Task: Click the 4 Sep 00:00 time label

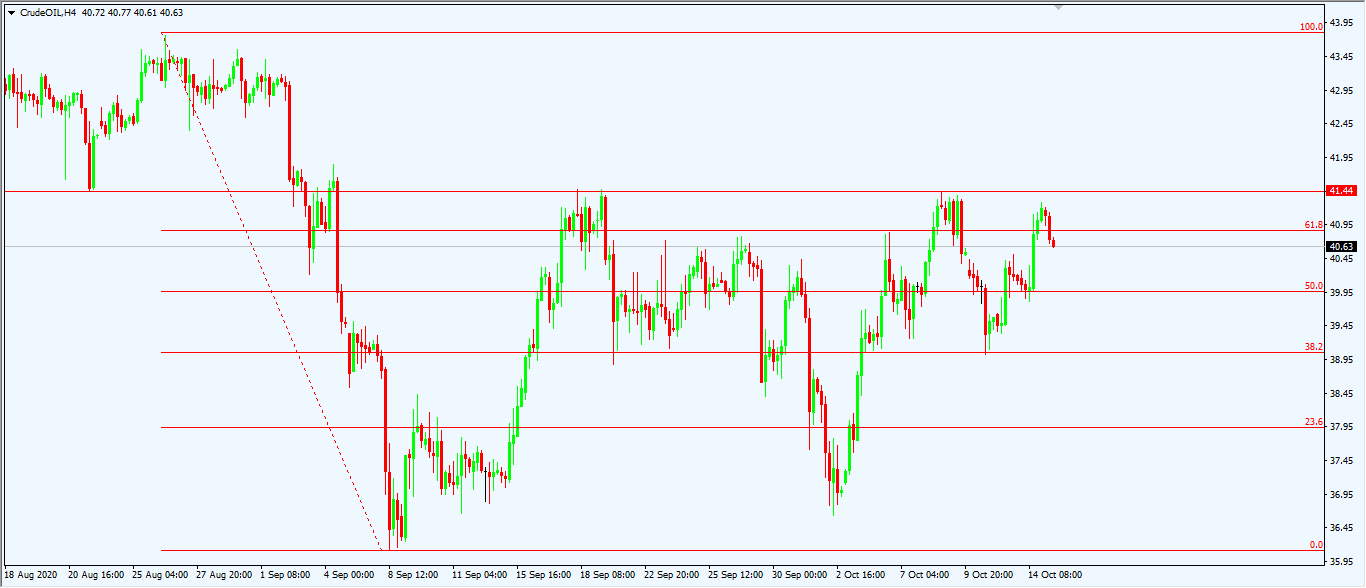Action: pos(349,576)
